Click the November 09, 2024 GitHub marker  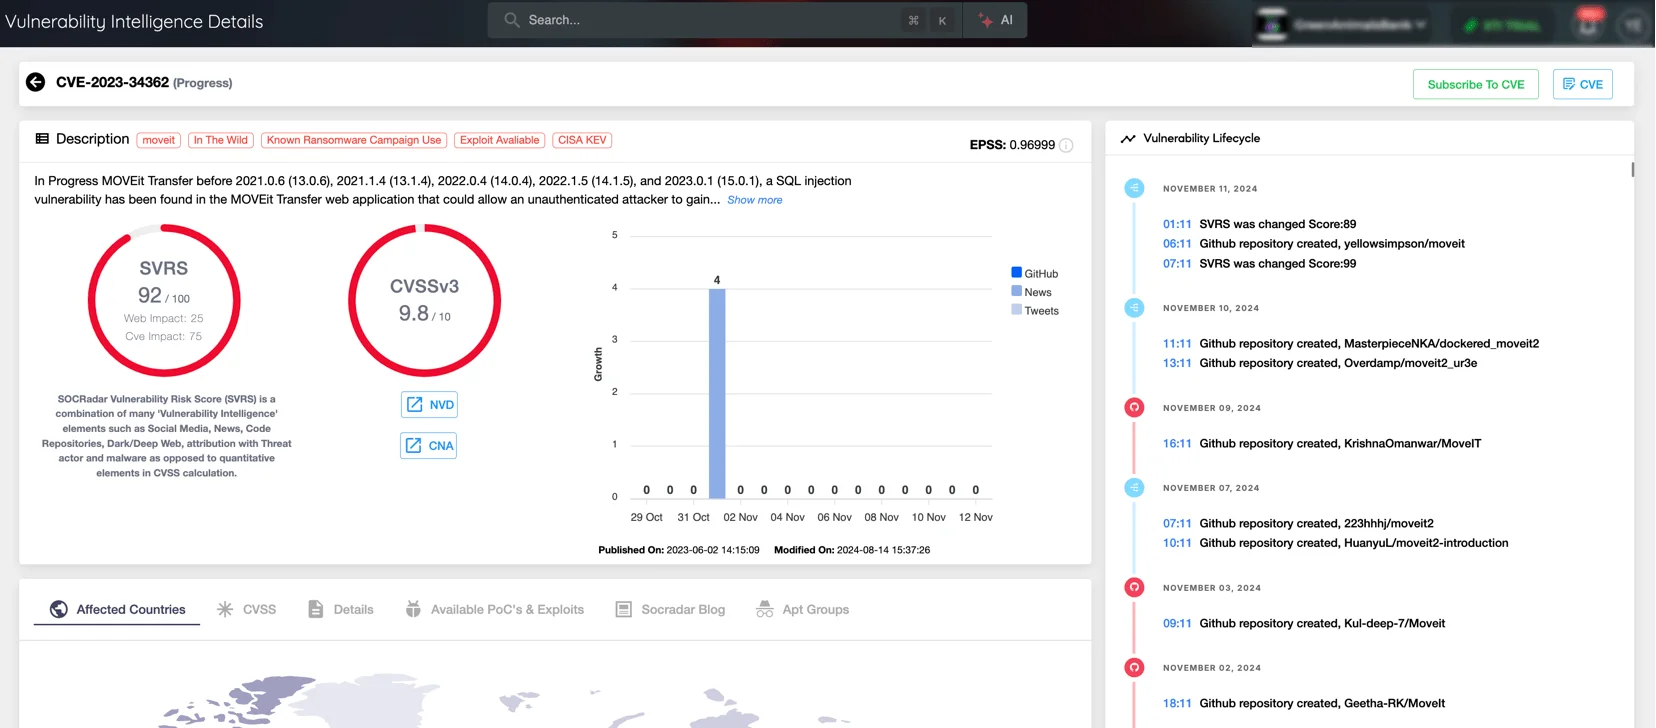tap(1134, 408)
